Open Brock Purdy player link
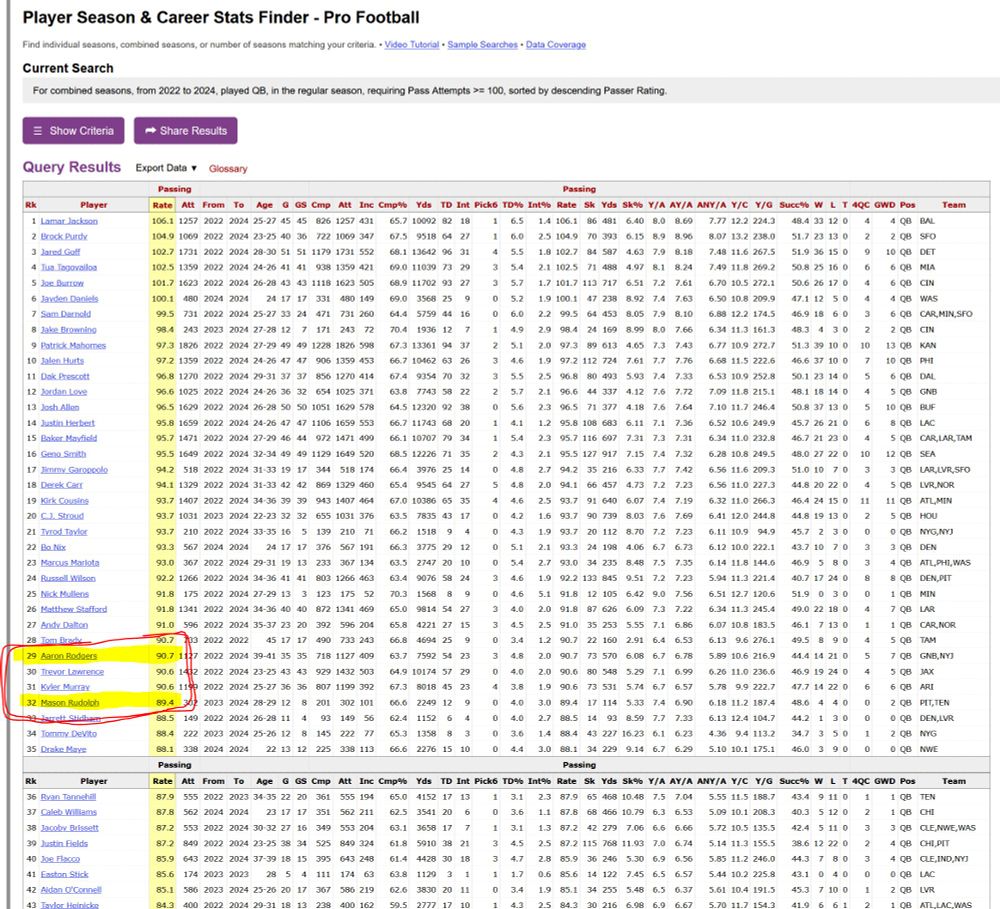 (64, 236)
